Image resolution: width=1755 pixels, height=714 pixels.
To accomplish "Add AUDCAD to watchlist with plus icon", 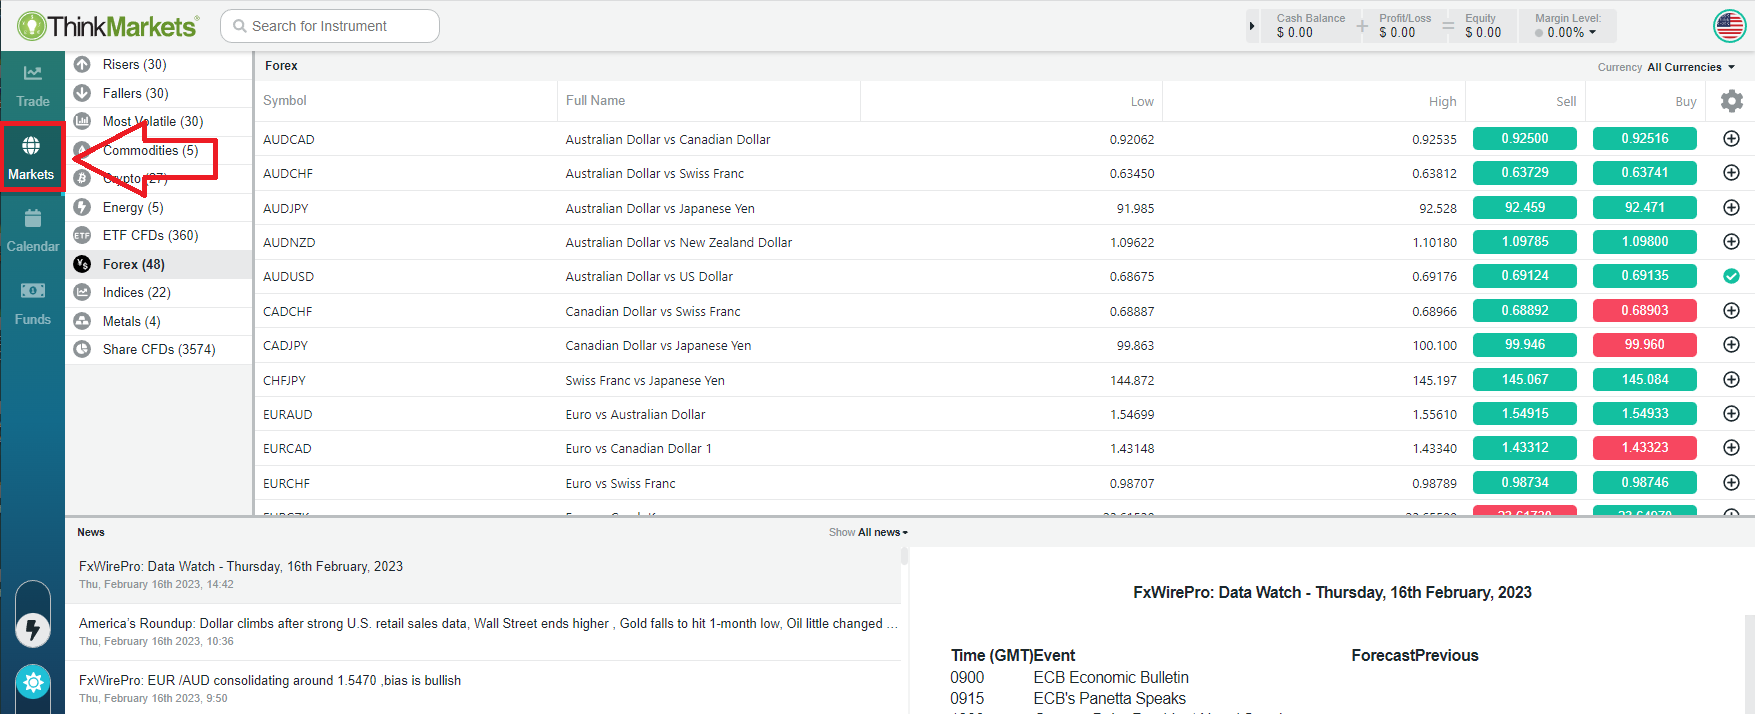I will pos(1731,139).
